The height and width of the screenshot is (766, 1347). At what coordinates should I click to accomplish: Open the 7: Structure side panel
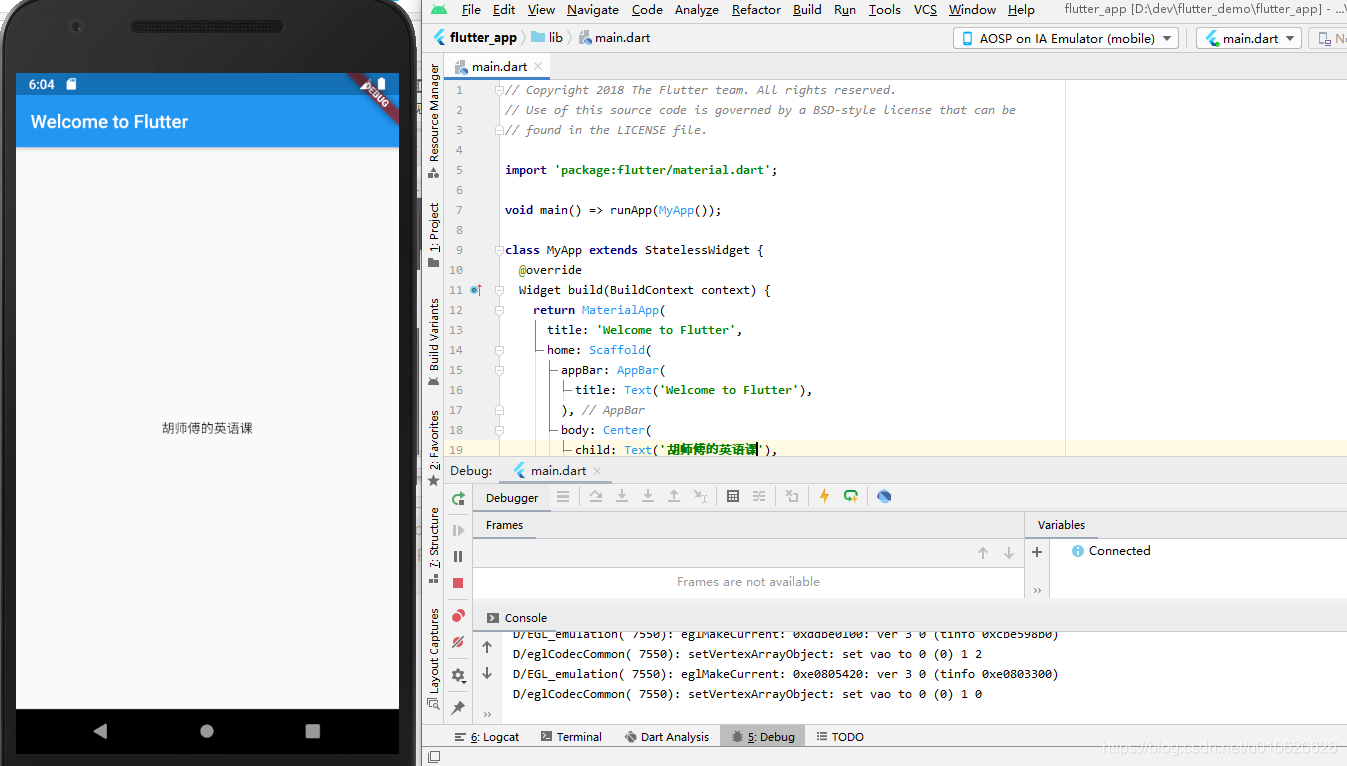click(x=434, y=545)
